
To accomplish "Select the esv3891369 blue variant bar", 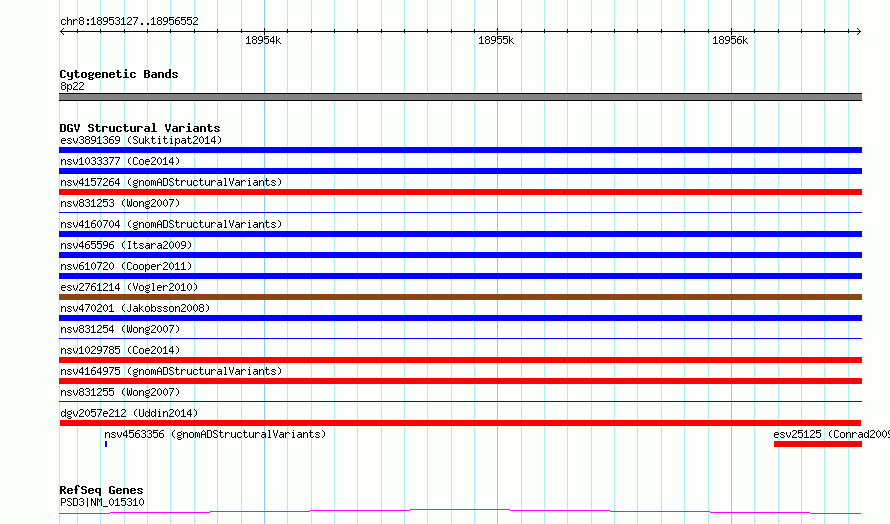I will pos(460,150).
